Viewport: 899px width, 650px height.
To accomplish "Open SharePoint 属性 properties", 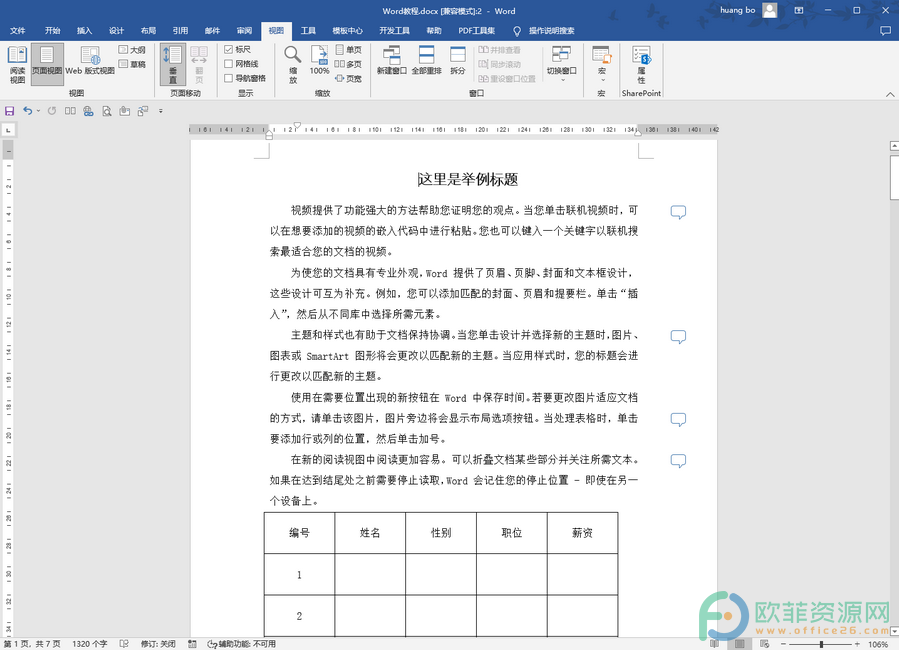I will click(x=641, y=64).
